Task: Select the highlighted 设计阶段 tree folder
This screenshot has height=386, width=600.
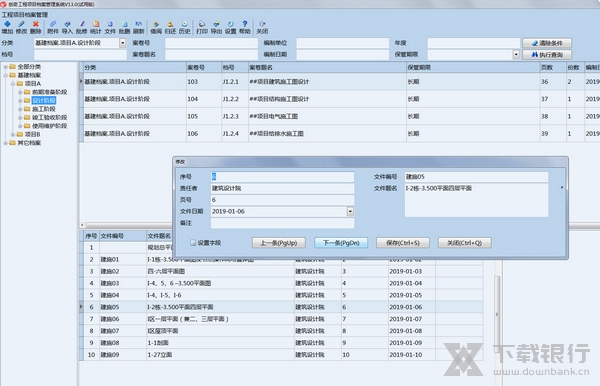Action: [44, 100]
